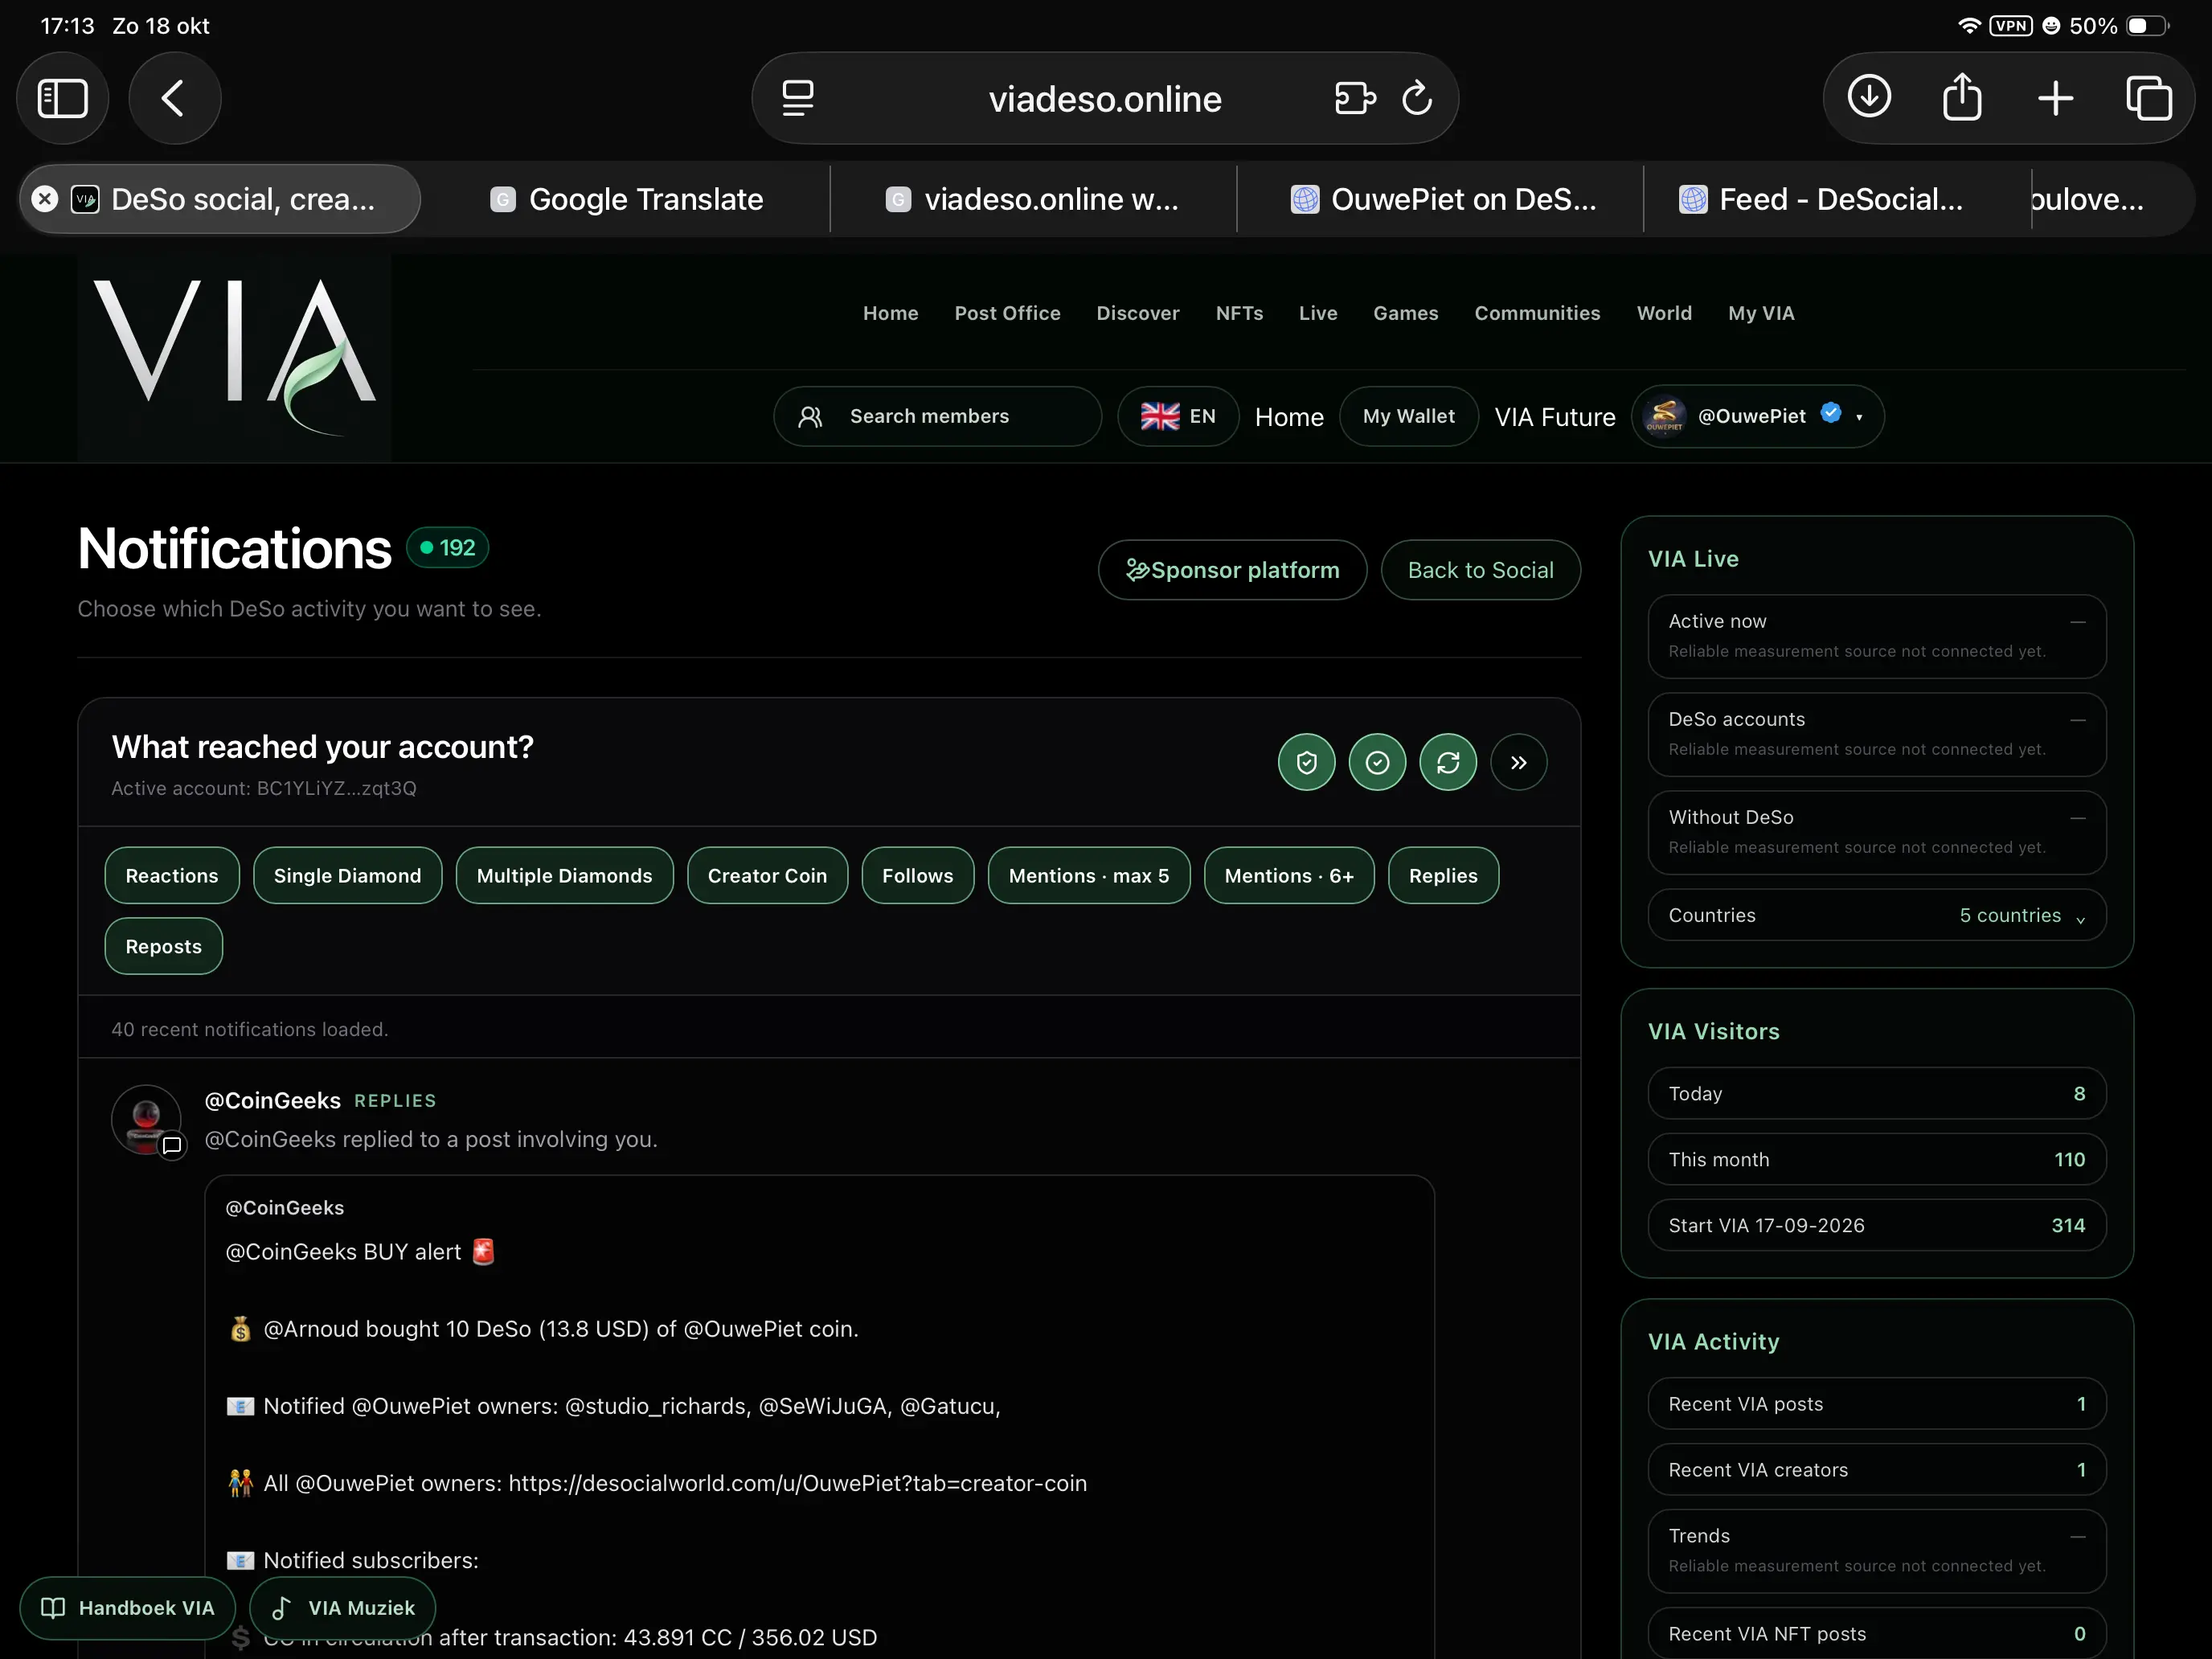Toggle the Single Diamond filter
This screenshot has height=1659, width=2212.
coord(347,876)
